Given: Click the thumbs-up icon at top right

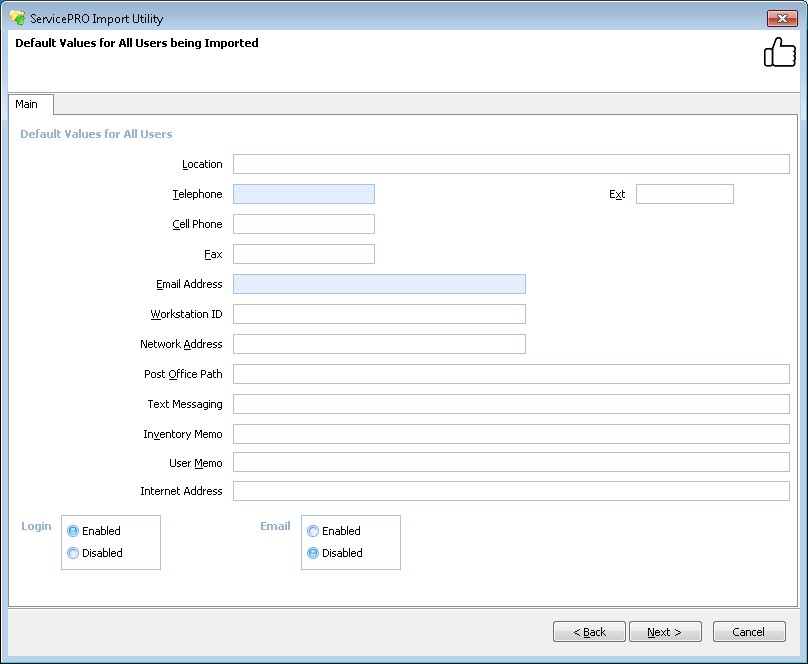Looking at the screenshot, I should click(780, 52).
